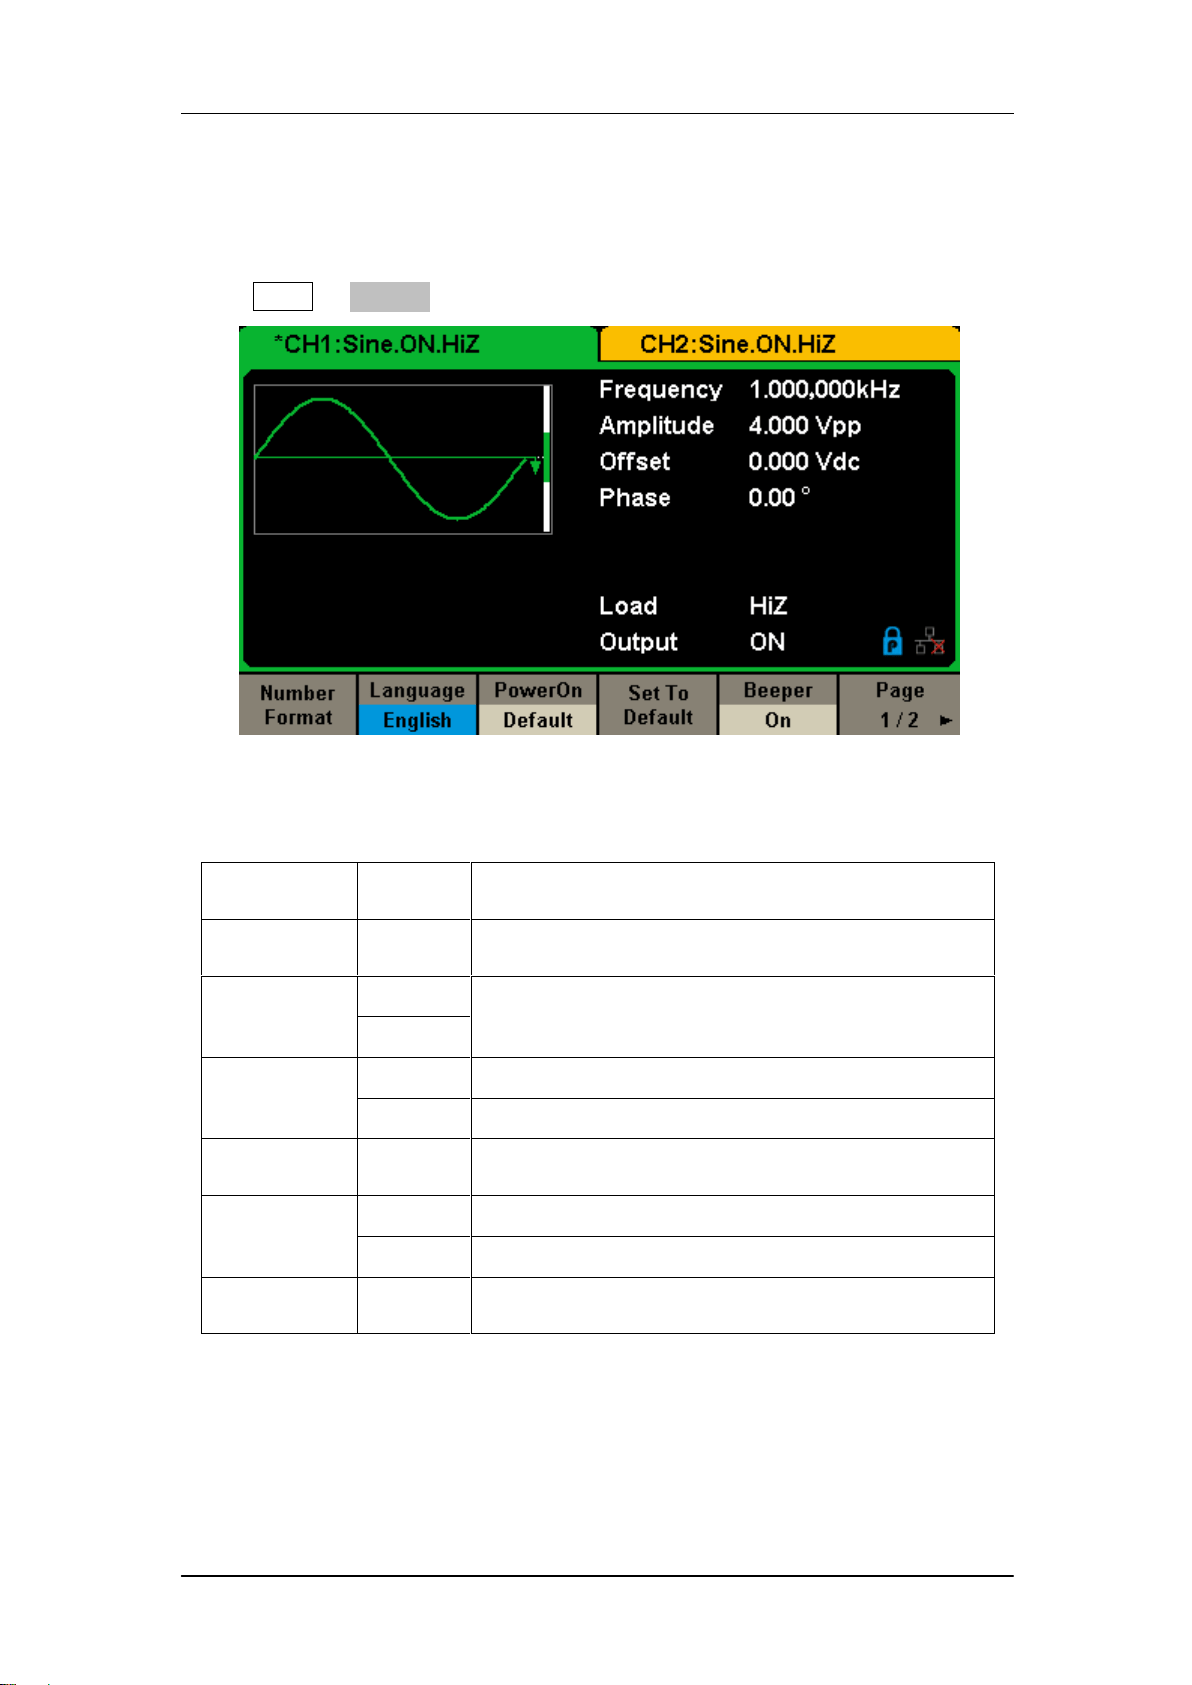Click the Frequency parameter label
Screen dimensions: 1192x1685
pyautogui.click(x=660, y=389)
